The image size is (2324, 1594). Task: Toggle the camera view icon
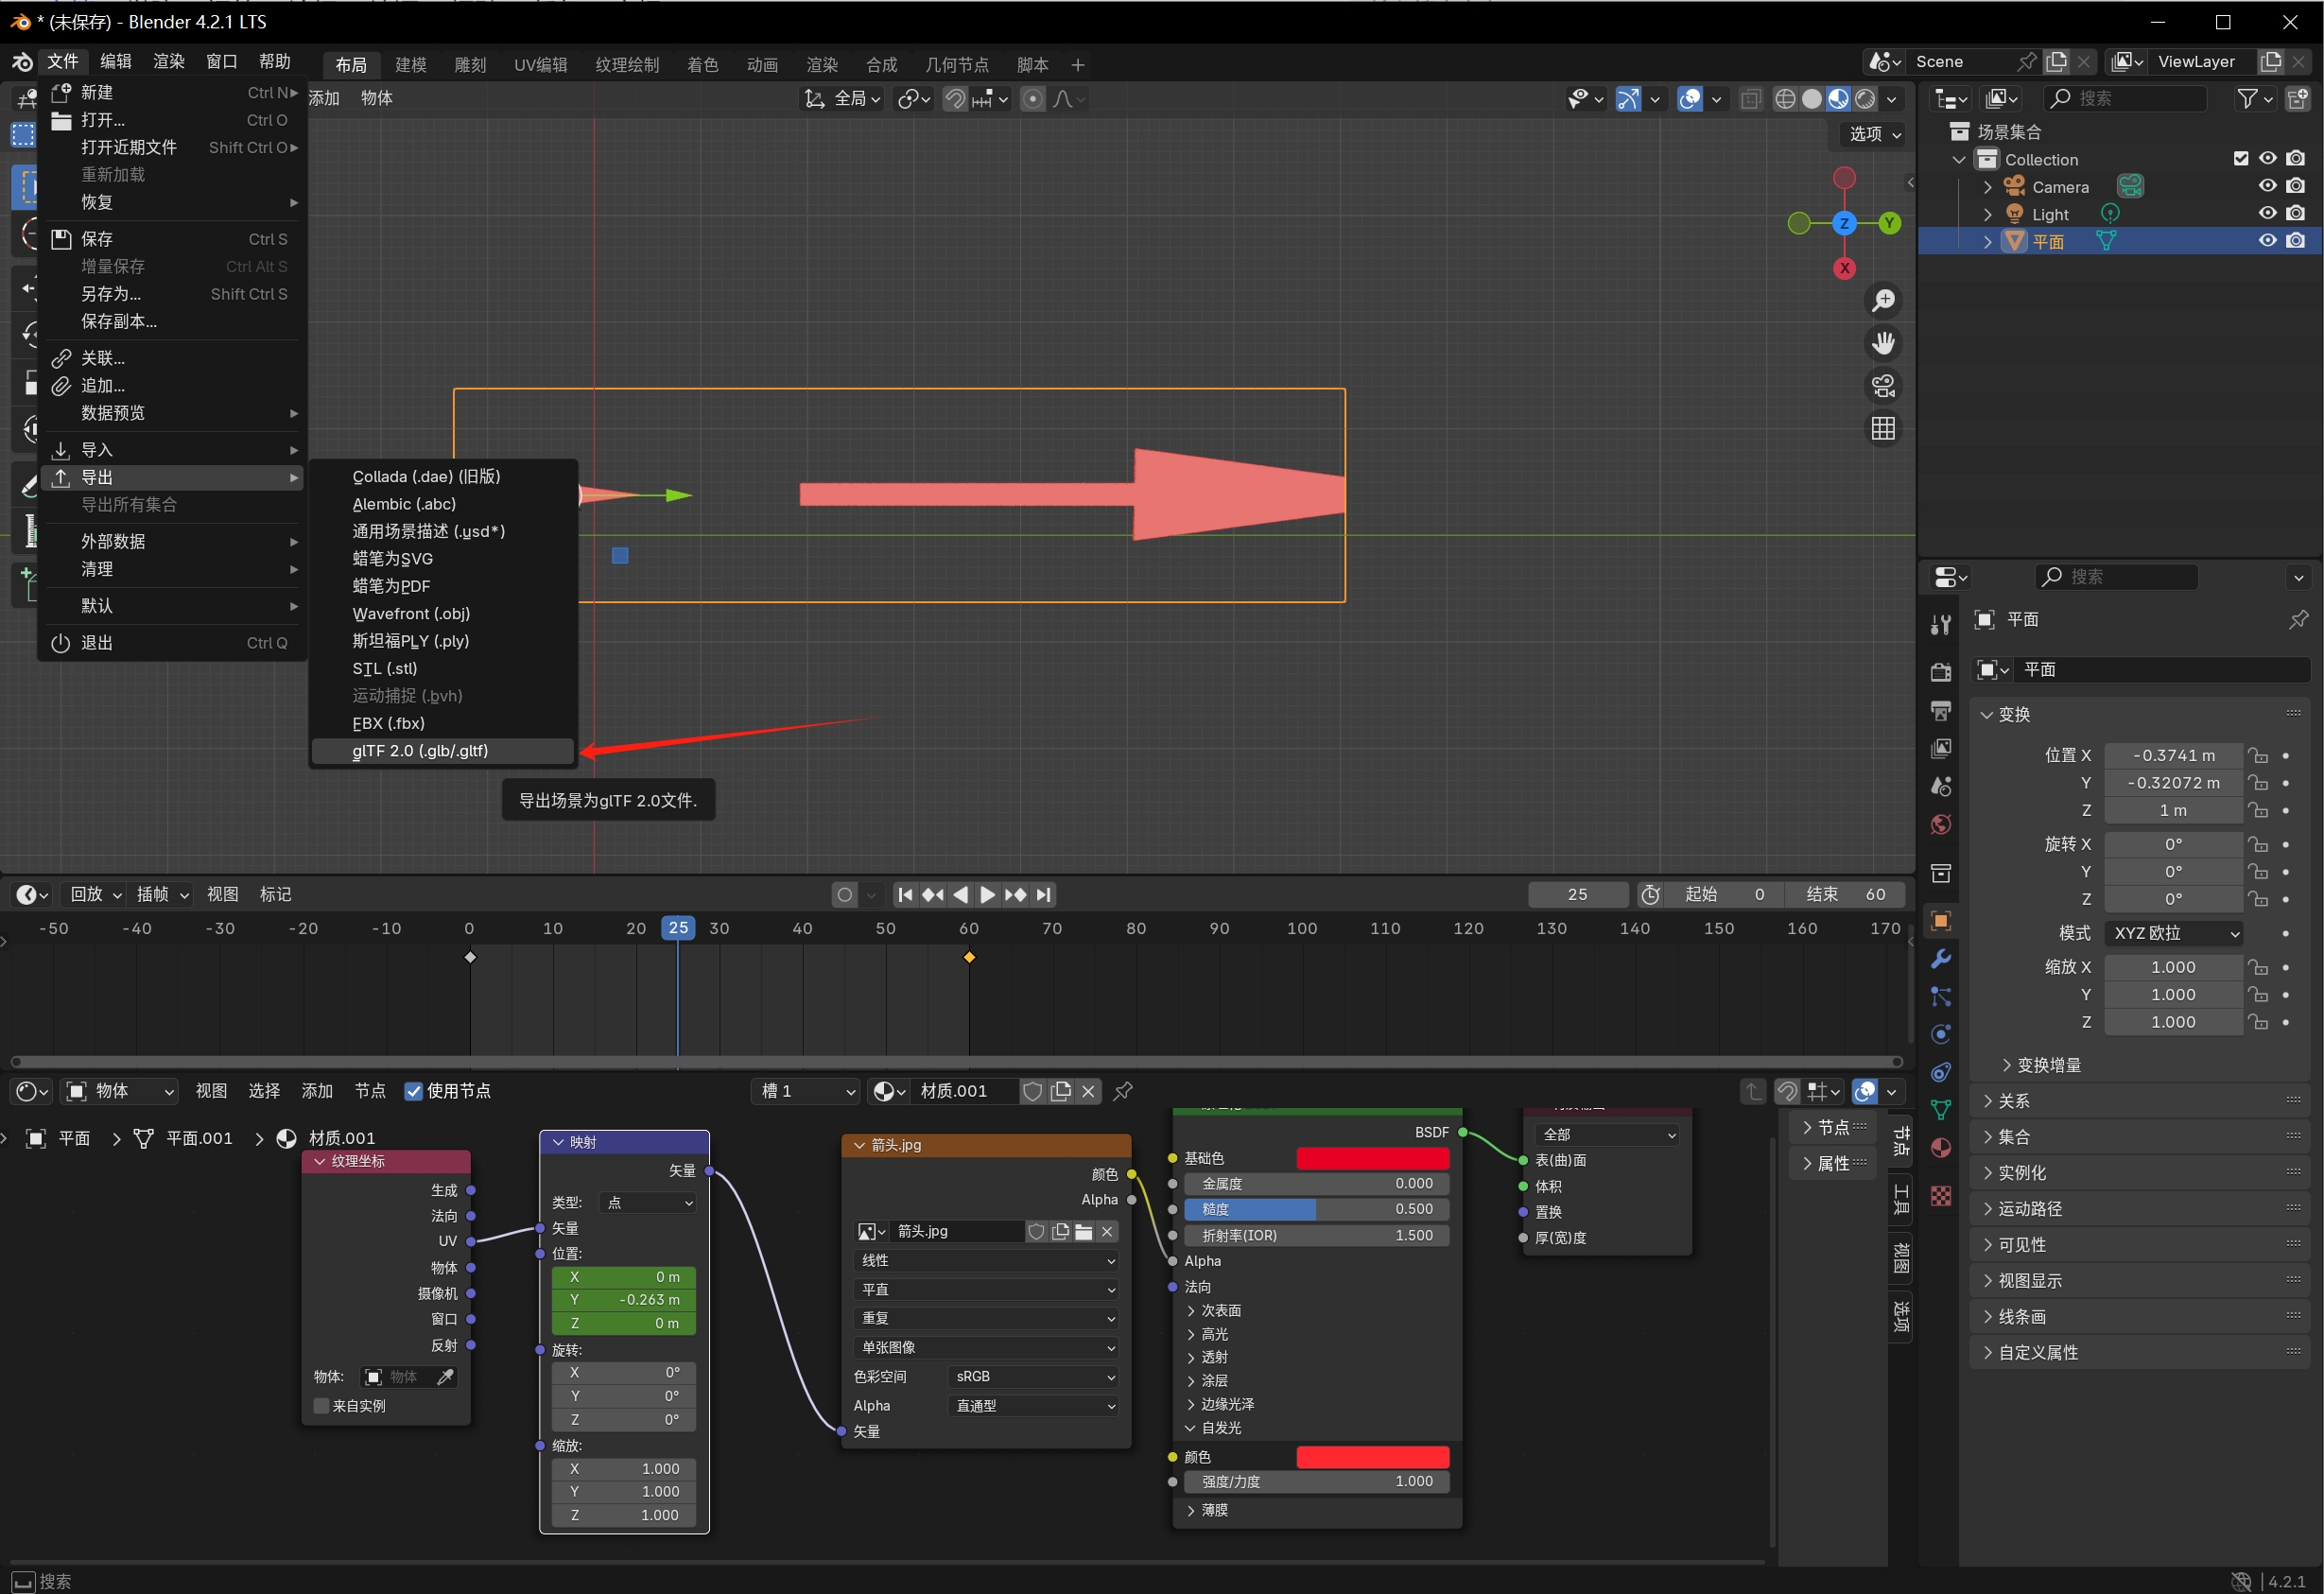click(x=1883, y=386)
